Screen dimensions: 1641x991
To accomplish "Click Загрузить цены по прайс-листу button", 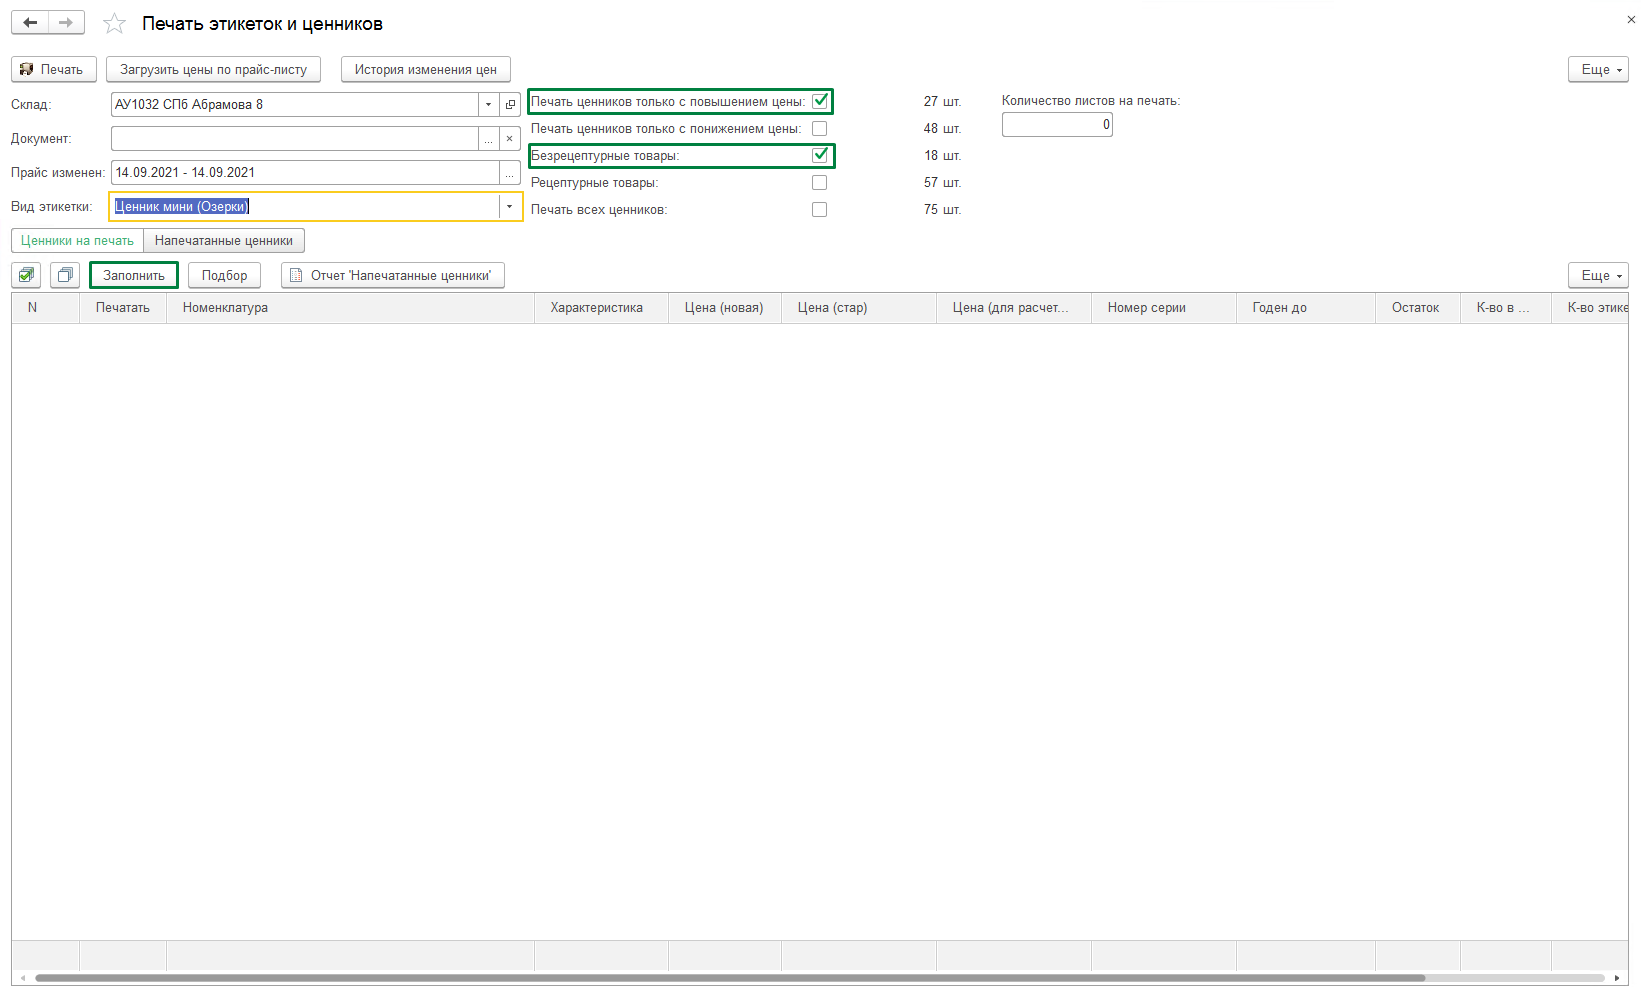I will (x=213, y=69).
